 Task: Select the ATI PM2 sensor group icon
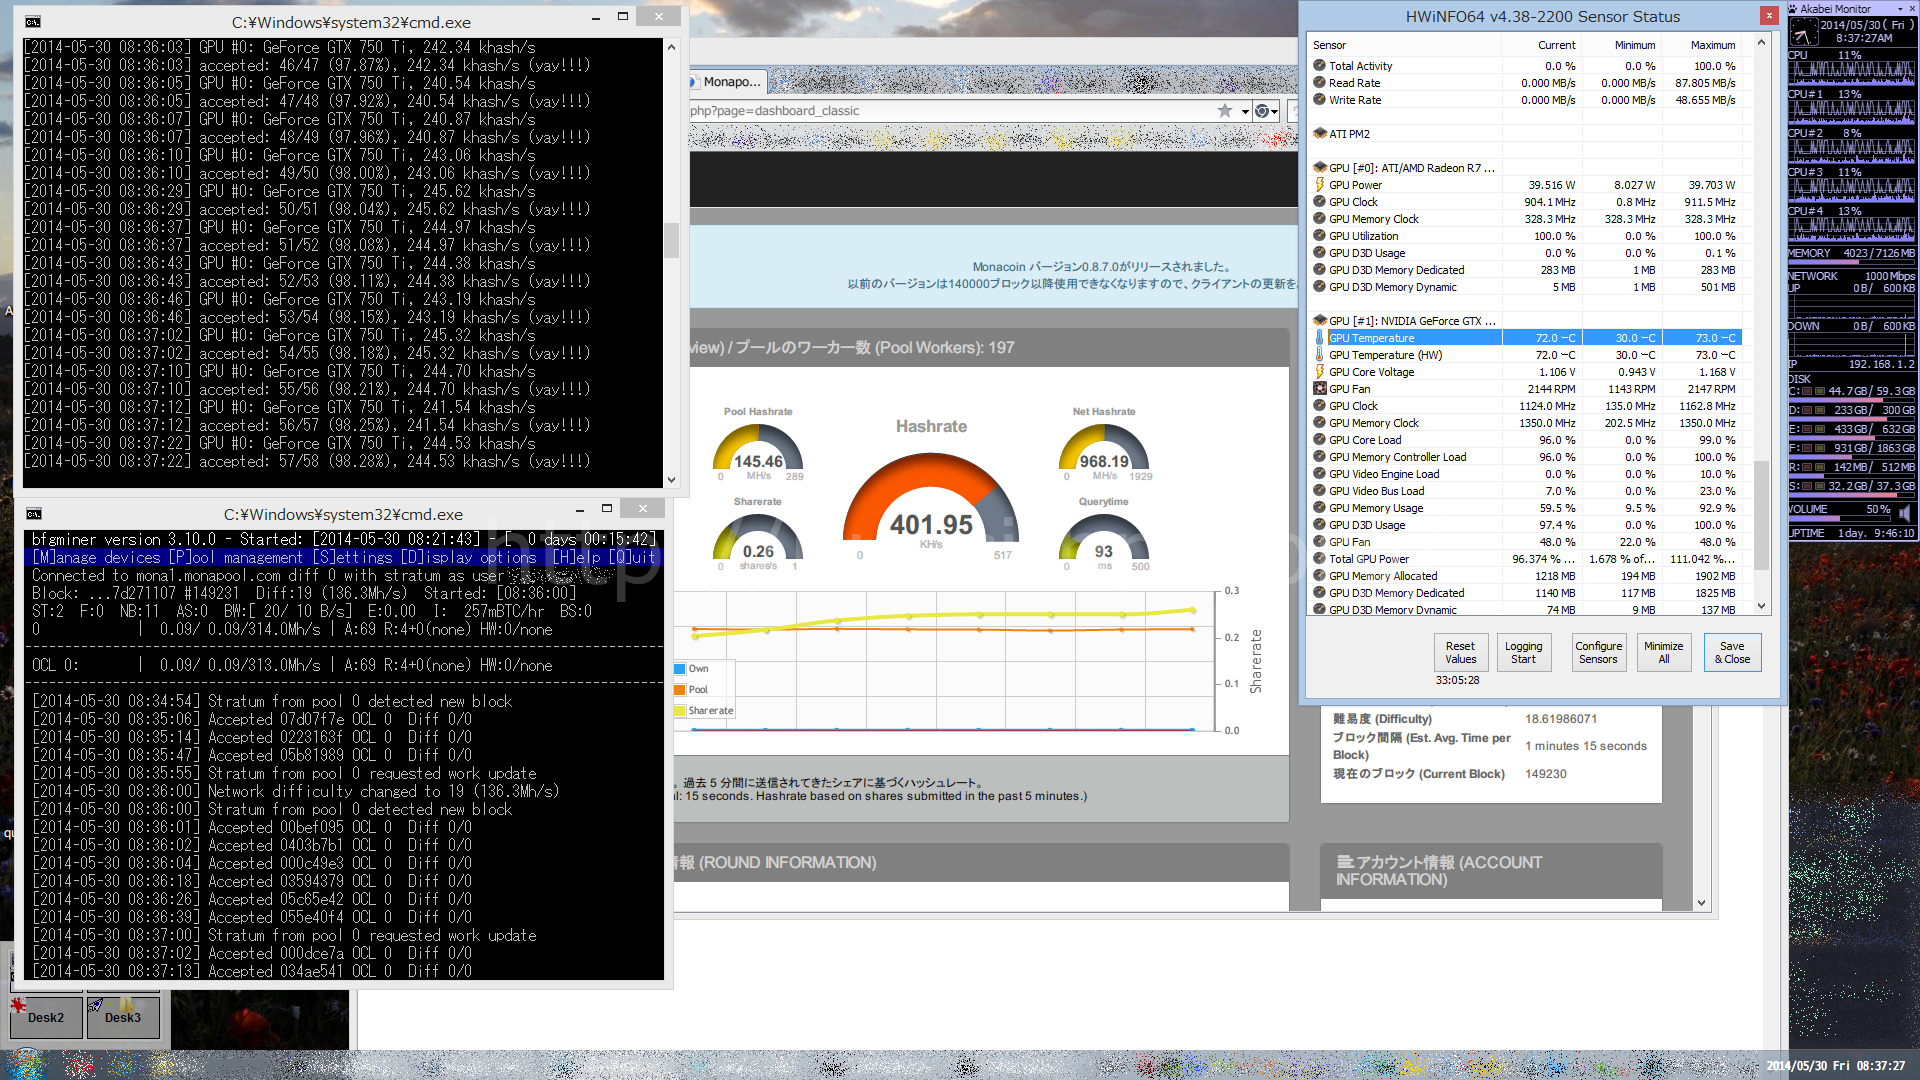tap(1320, 134)
